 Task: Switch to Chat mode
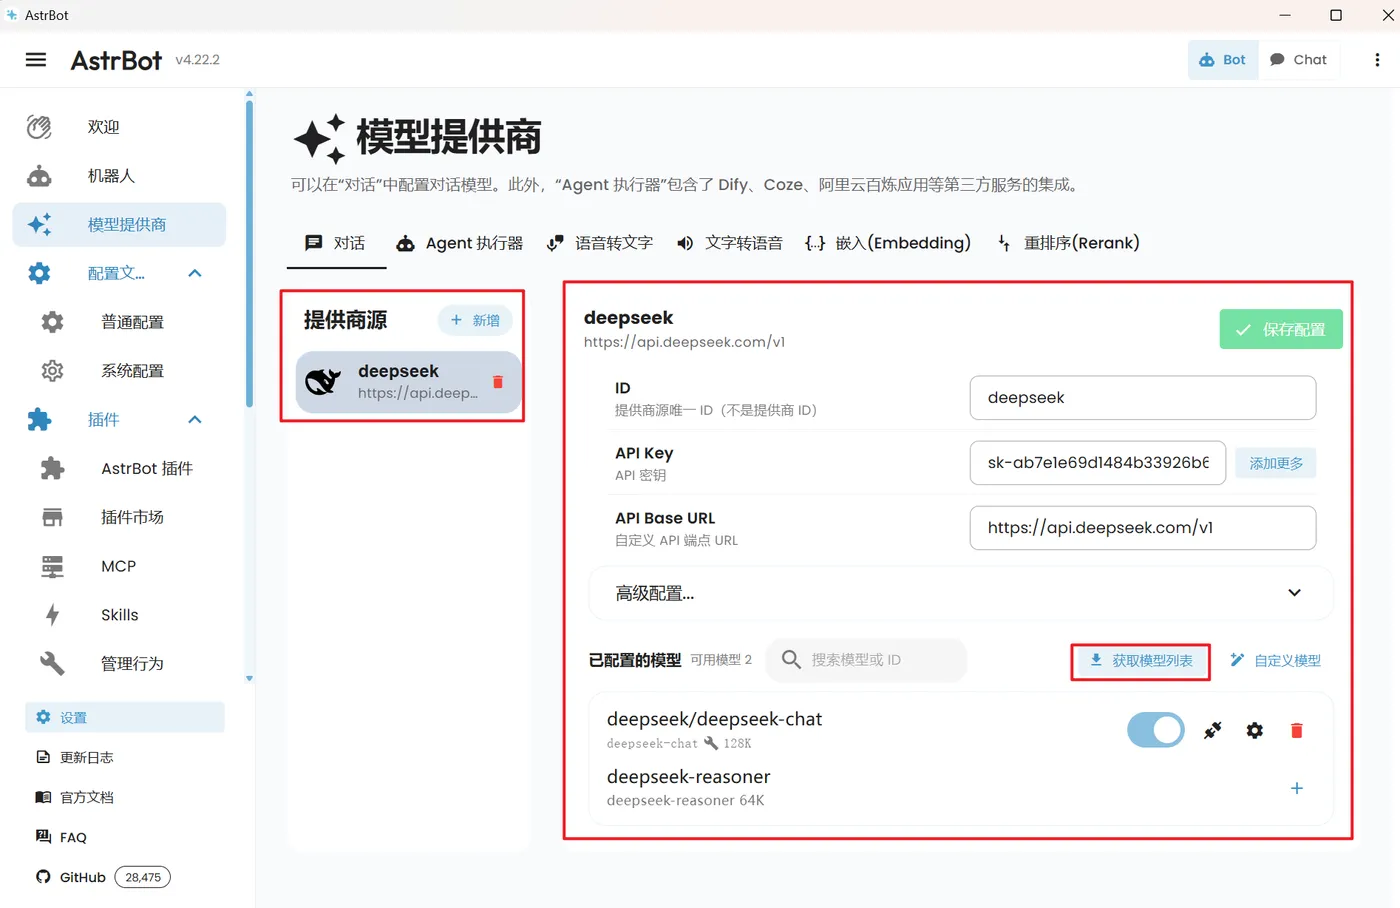[1298, 60]
